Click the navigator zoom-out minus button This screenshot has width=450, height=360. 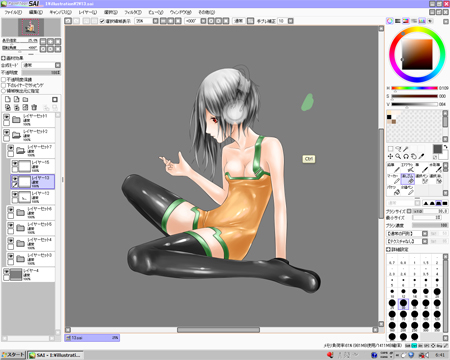pyautogui.click(x=43, y=42)
